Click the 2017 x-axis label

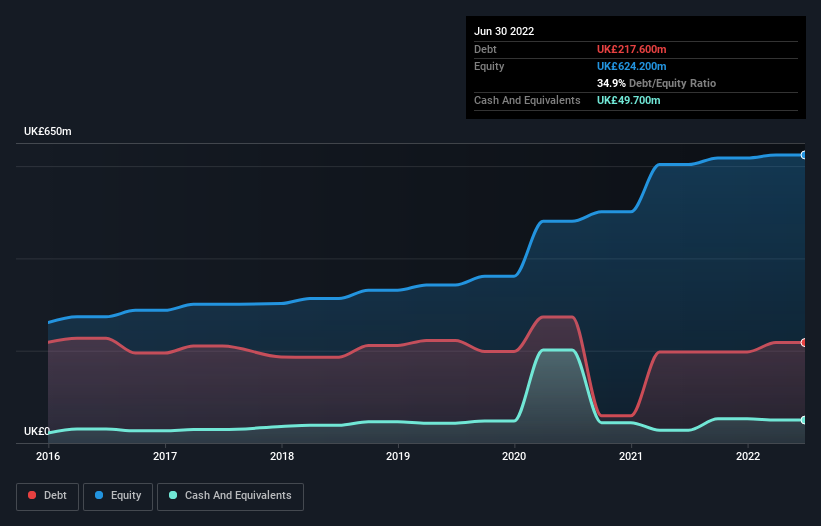pos(165,456)
